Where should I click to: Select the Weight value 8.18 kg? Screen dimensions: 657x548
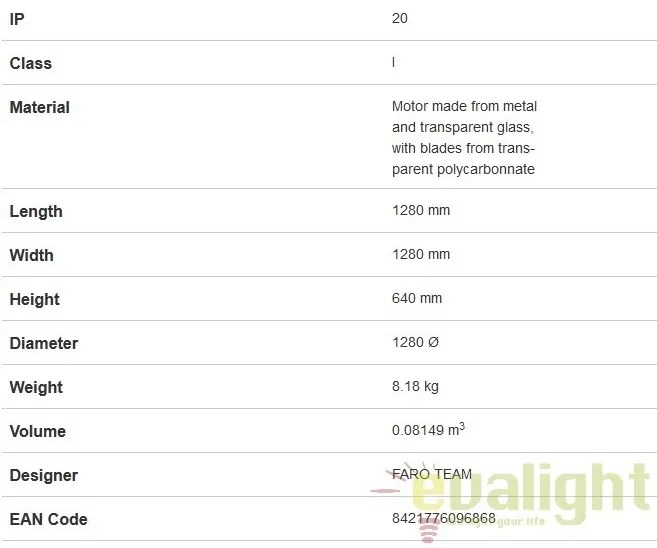point(415,387)
